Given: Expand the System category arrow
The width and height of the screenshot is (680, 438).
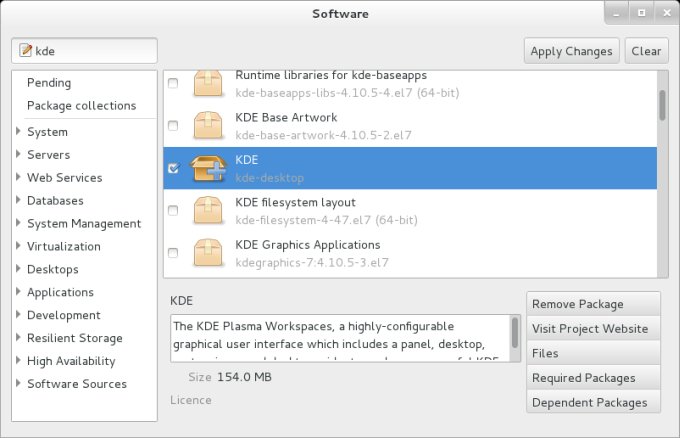Looking at the screenshot, I should [x=18, y=131].
